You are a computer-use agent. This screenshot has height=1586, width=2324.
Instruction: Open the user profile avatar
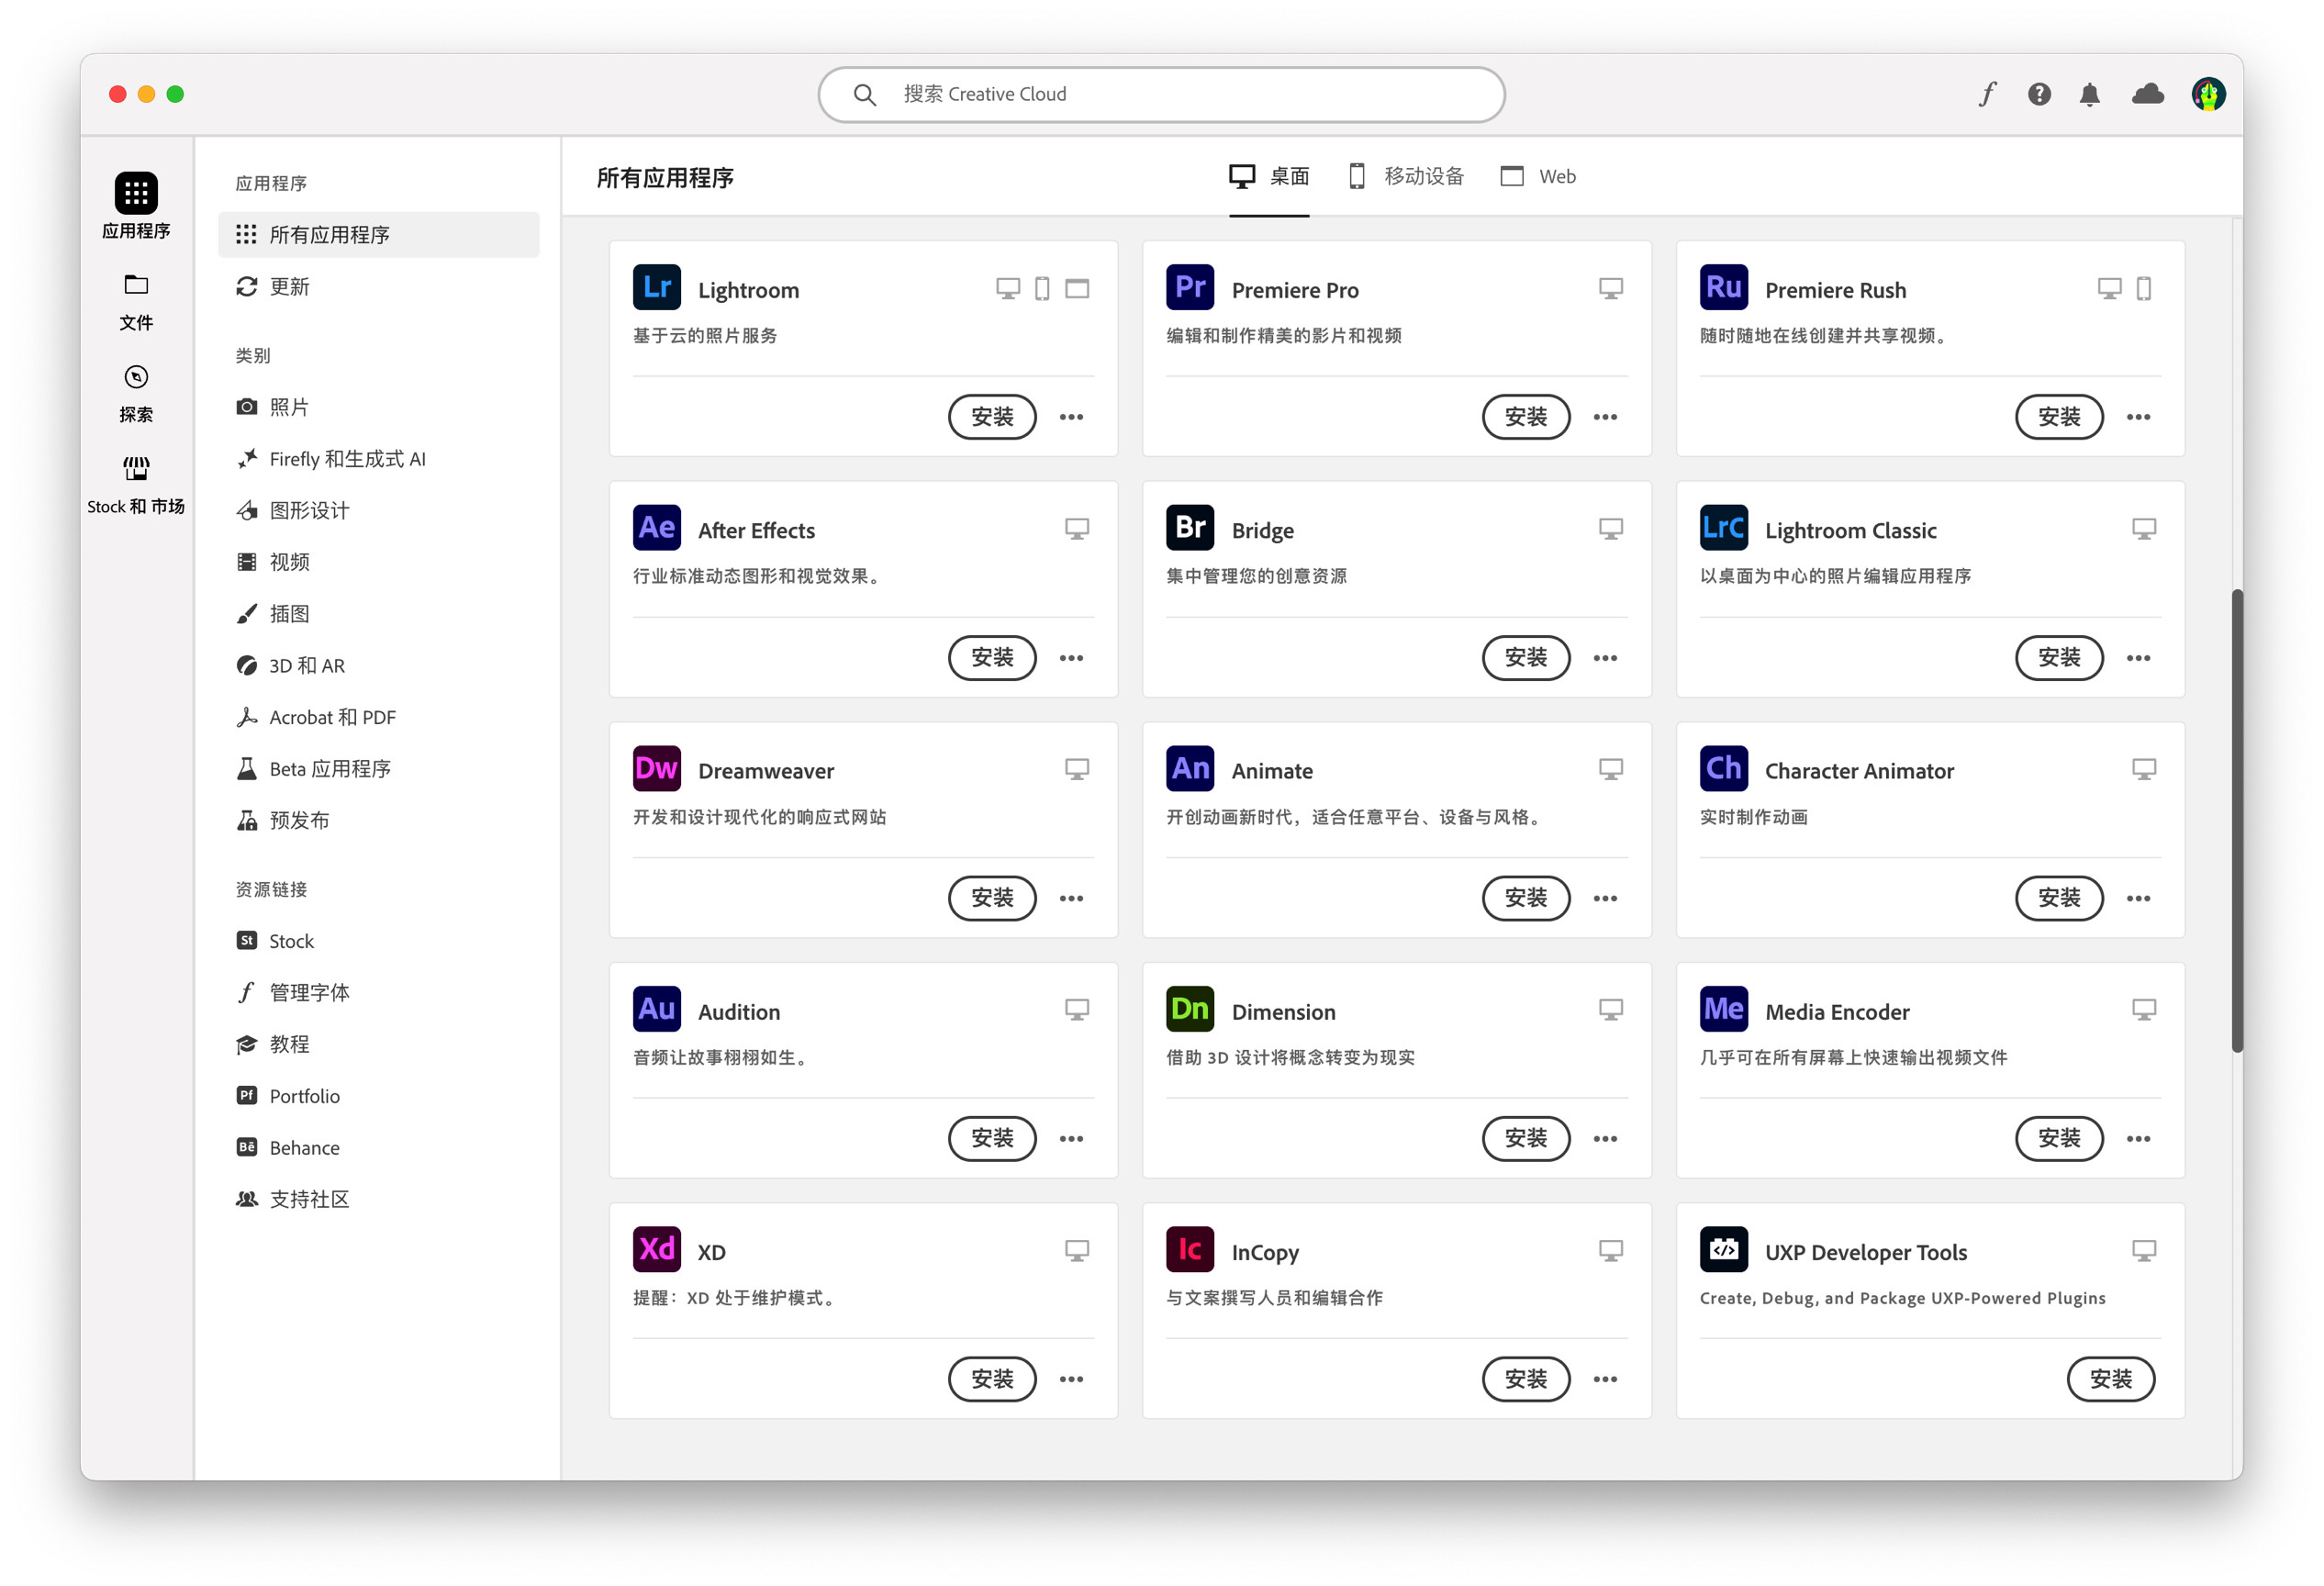tap(2208, 94)
